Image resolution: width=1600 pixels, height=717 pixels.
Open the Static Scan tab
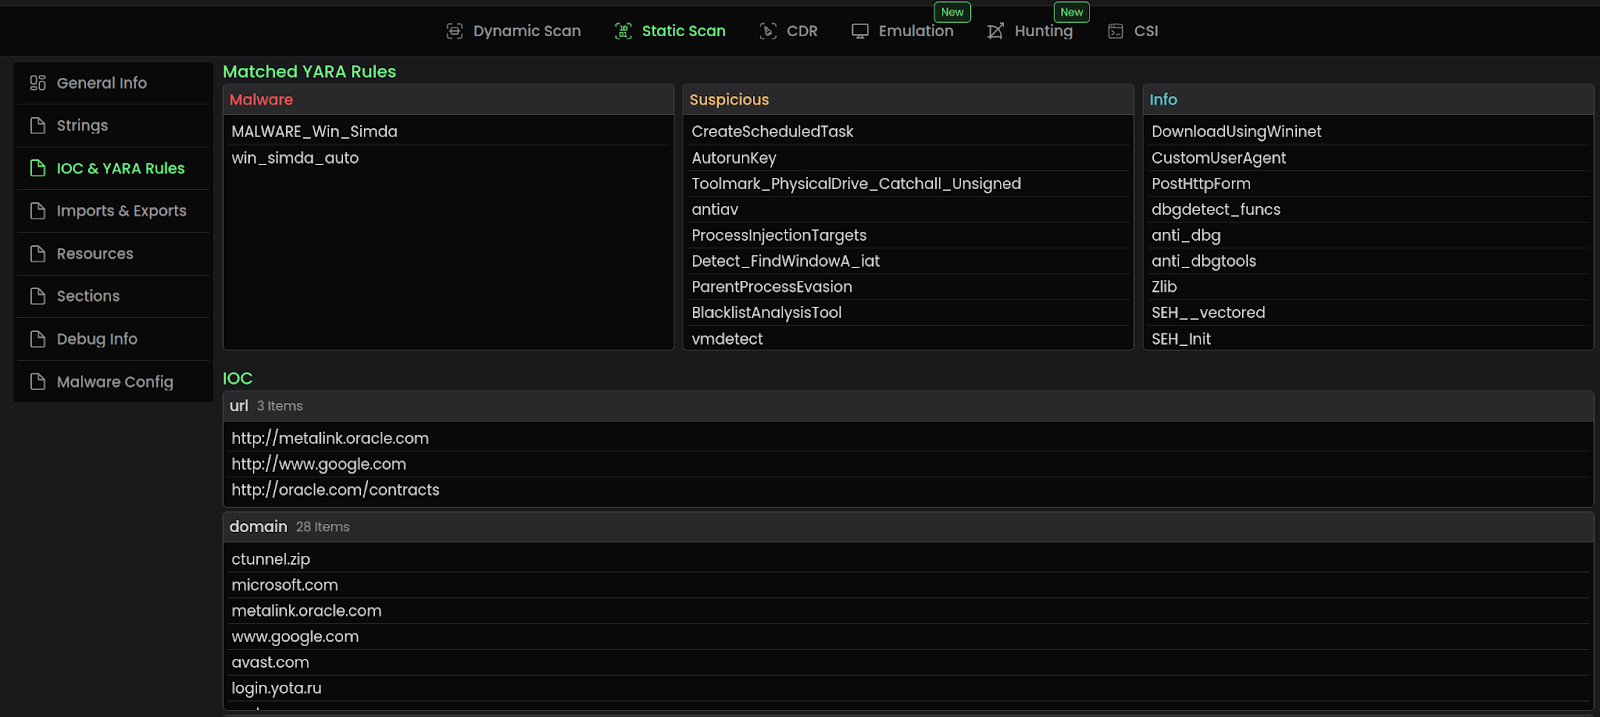[x=670, y=31]
